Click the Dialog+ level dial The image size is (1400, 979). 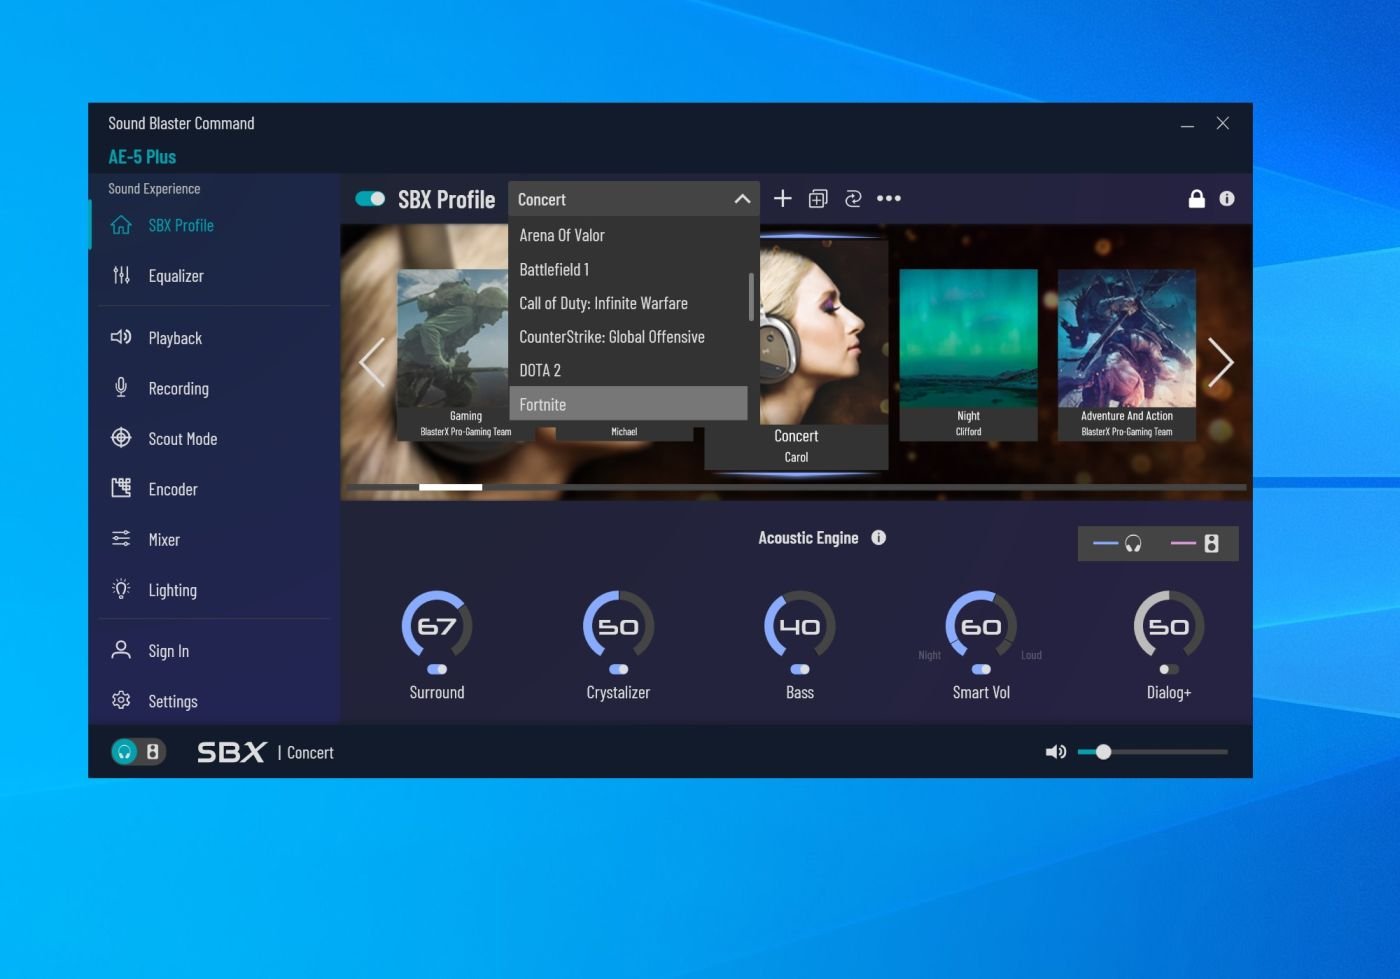click(x=1169, y=626)
